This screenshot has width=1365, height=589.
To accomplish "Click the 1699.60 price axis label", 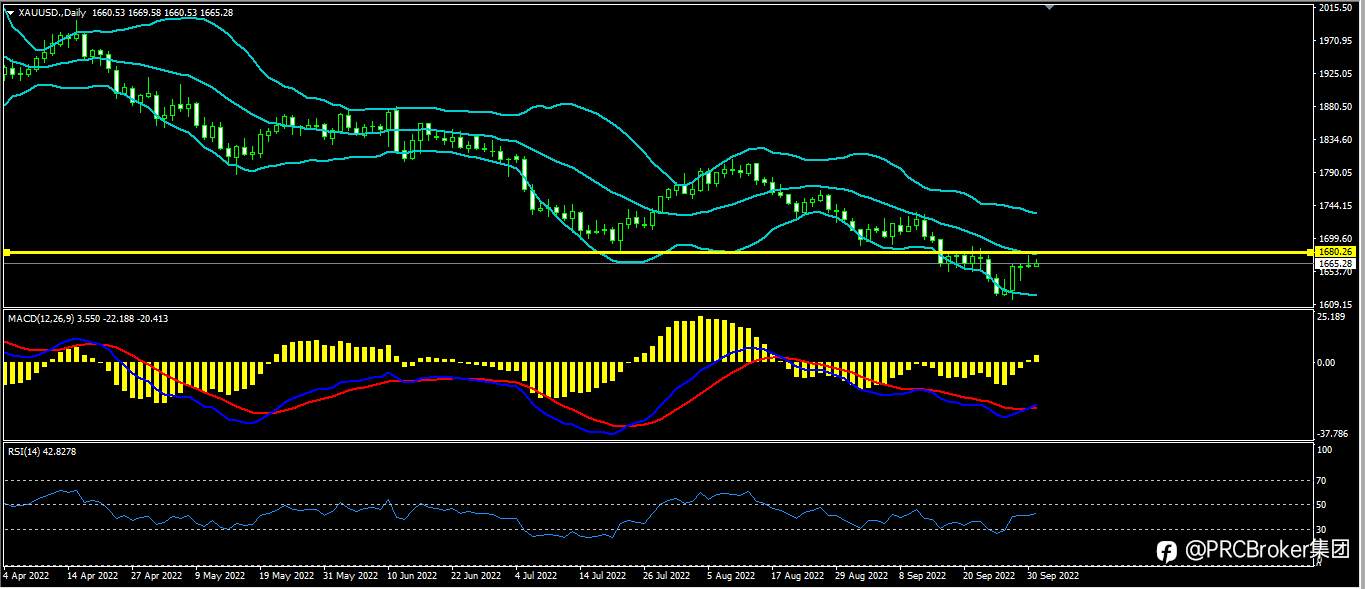I will click(x=1336, y=239).
